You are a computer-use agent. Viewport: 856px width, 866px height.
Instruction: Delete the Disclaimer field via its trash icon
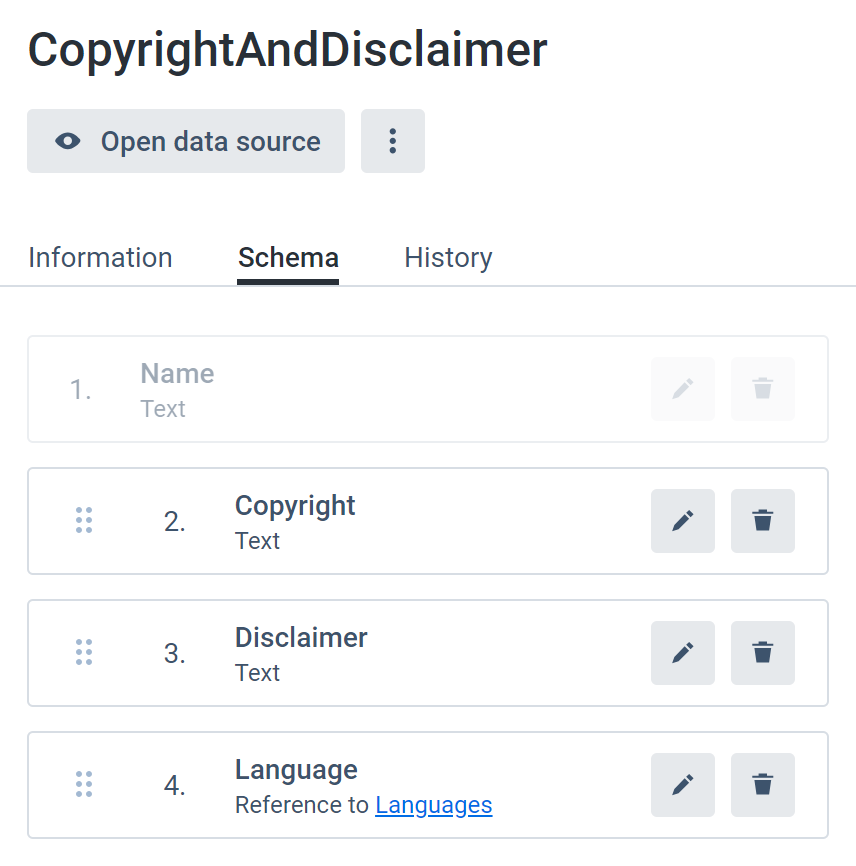763,653
